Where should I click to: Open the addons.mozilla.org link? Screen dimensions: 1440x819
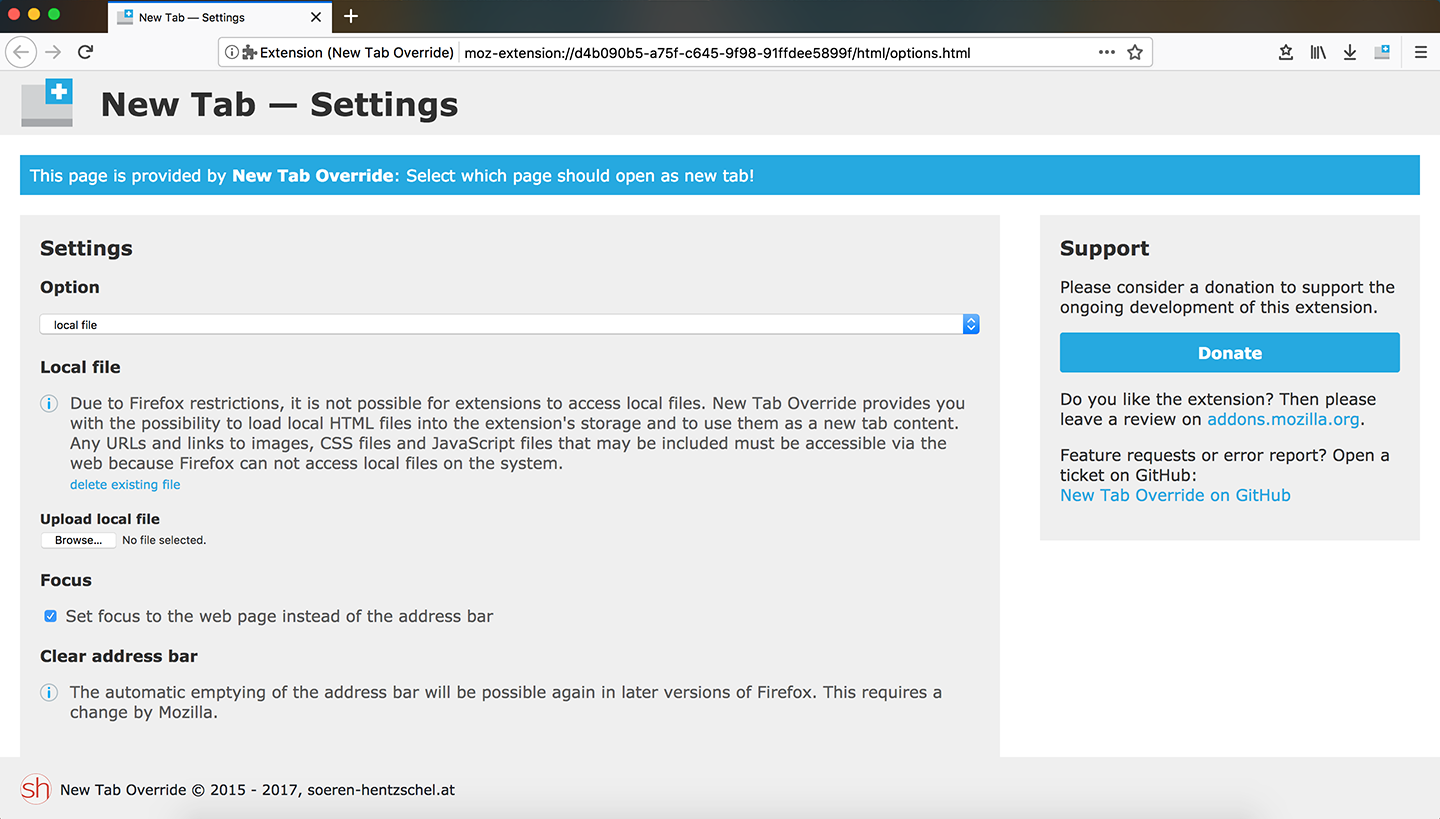1283,419
